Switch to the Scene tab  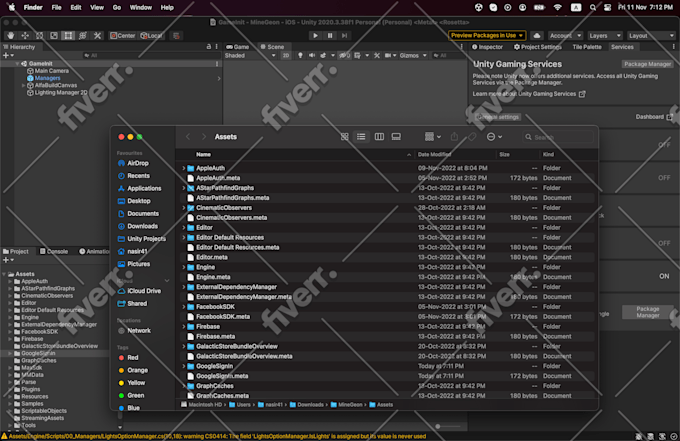click(x=272, y=47)
